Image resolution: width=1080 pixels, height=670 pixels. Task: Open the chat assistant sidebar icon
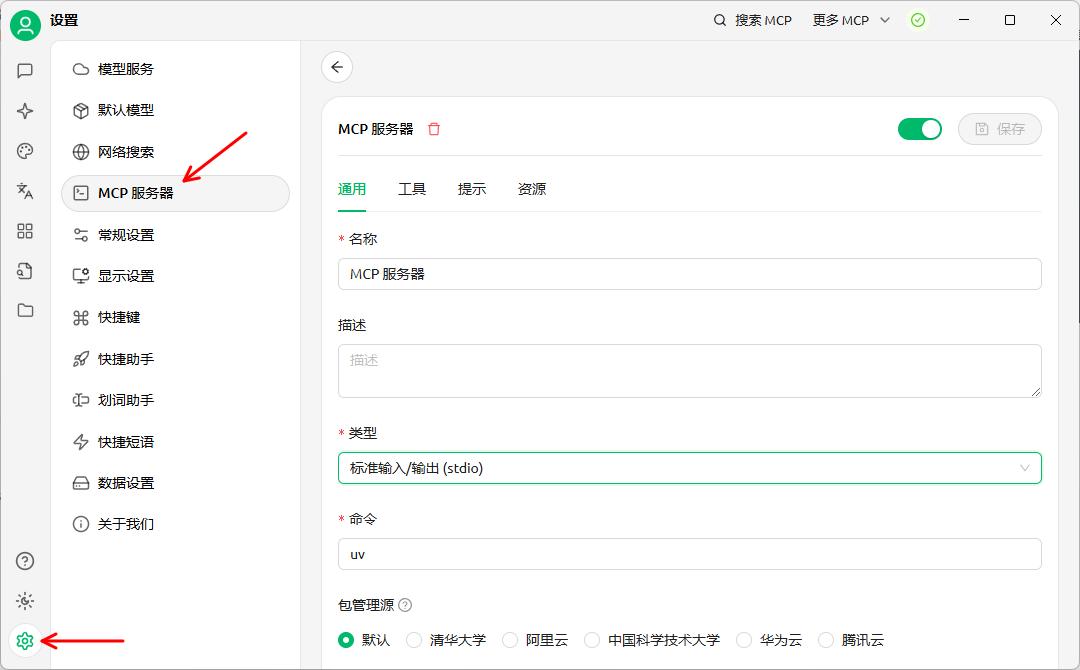tap(25, 70)
